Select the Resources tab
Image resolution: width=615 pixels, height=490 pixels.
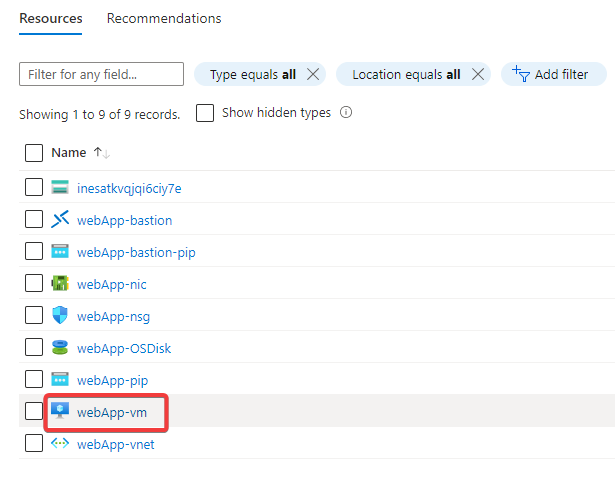point(51,19)
